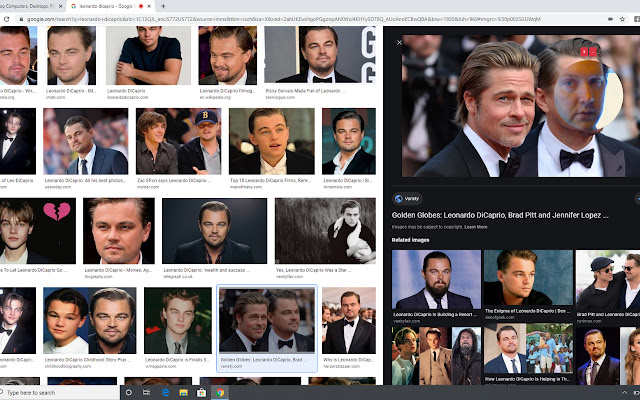Image resolution: width=640 pixels, height=400 pixels.
Task: Close the image preview panel with the X
Action: [399, 42]
